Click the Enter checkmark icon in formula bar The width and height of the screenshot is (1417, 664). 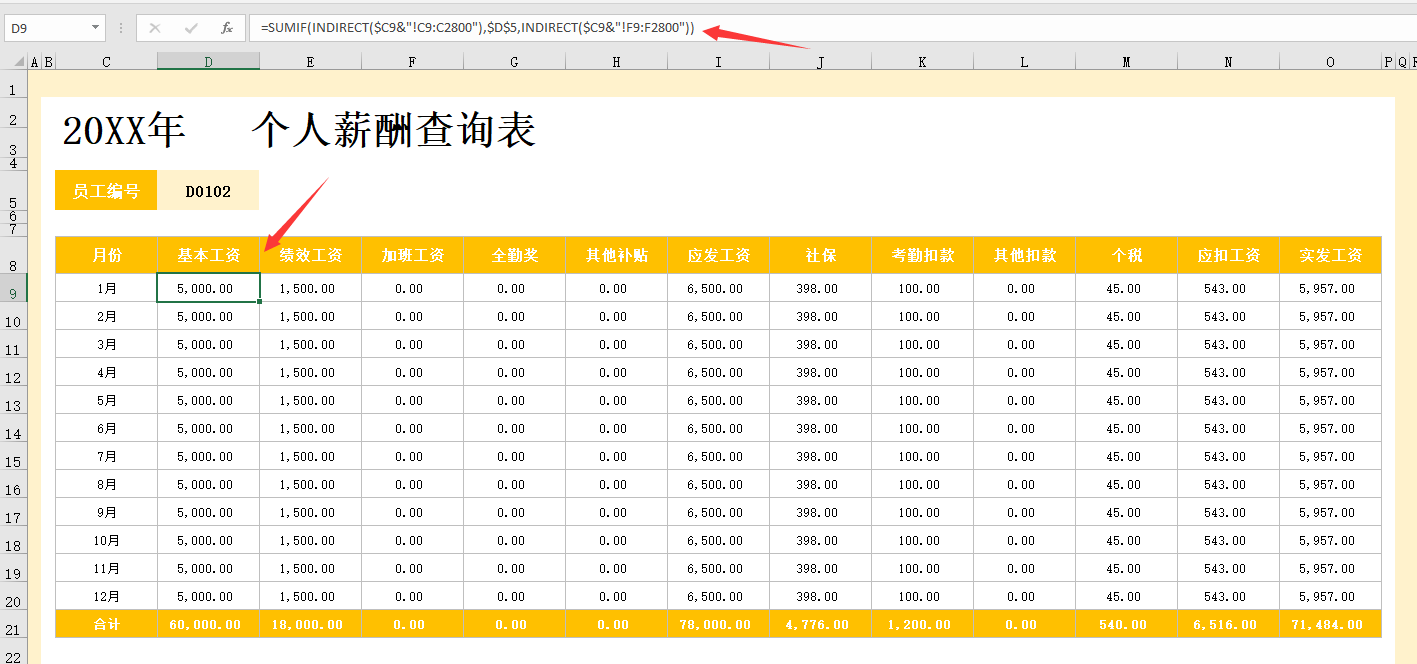pos(191,28)
